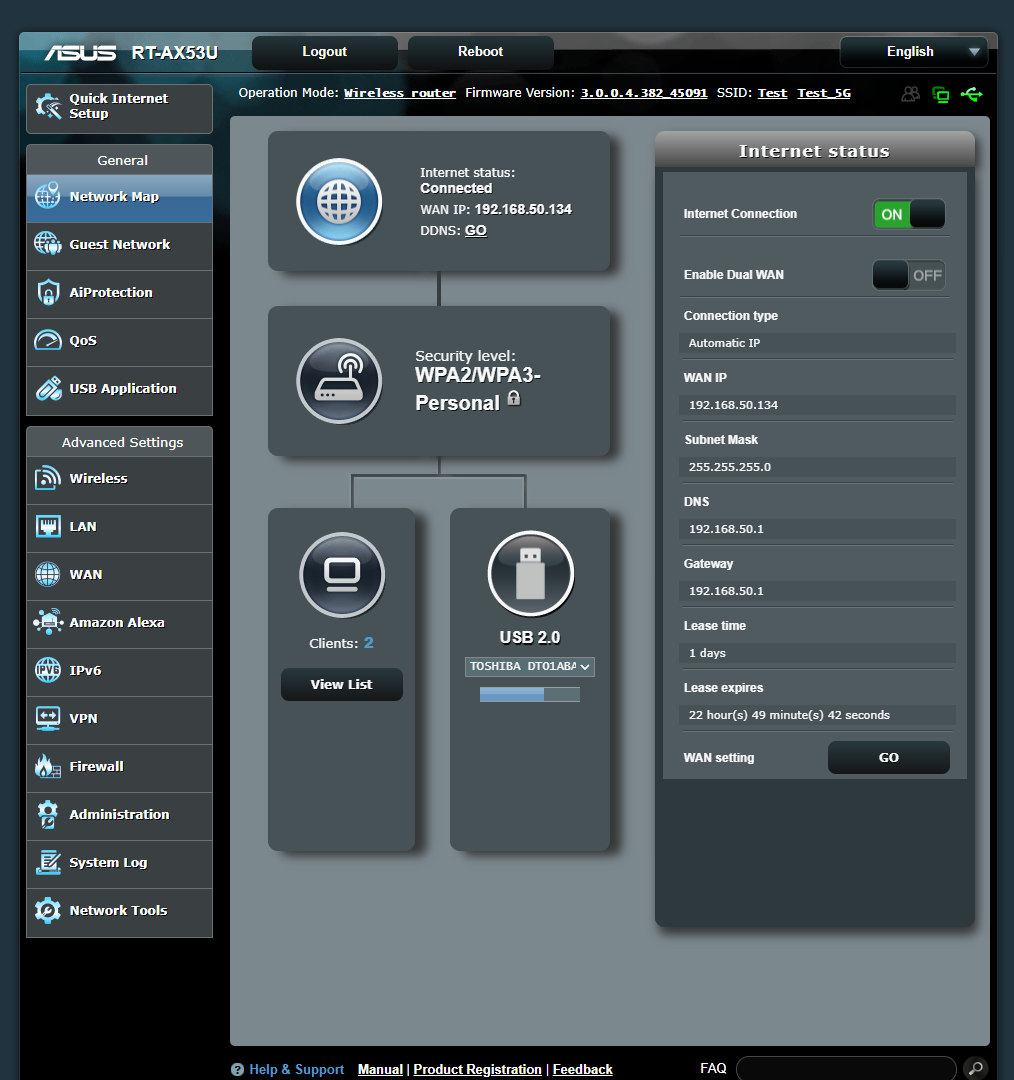
Task: Click the USB storage usage bar
Action: [x=529, y=693]
